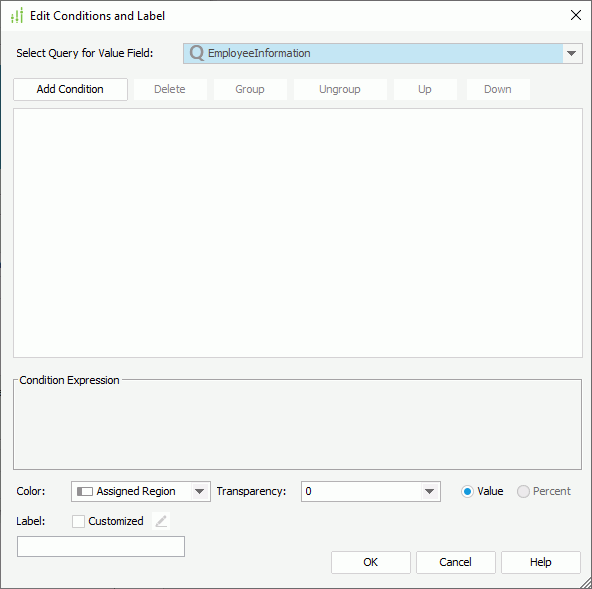592x589 pixels.
Task: Select the Percent radio button
Action: pyautogui.click(x=523, y=491)
